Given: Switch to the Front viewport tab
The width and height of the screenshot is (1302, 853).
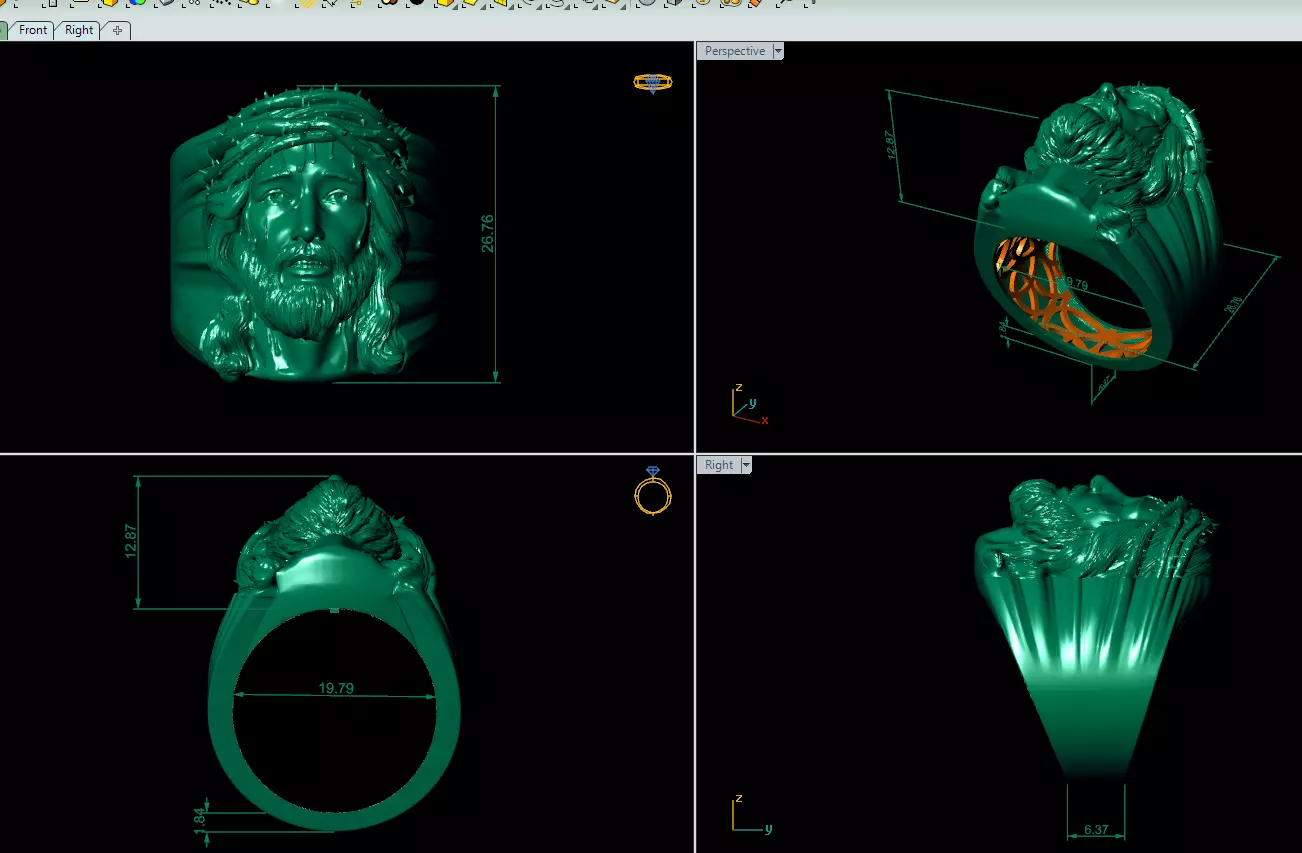Looking at the screenshot, I should tap(33, 30).
